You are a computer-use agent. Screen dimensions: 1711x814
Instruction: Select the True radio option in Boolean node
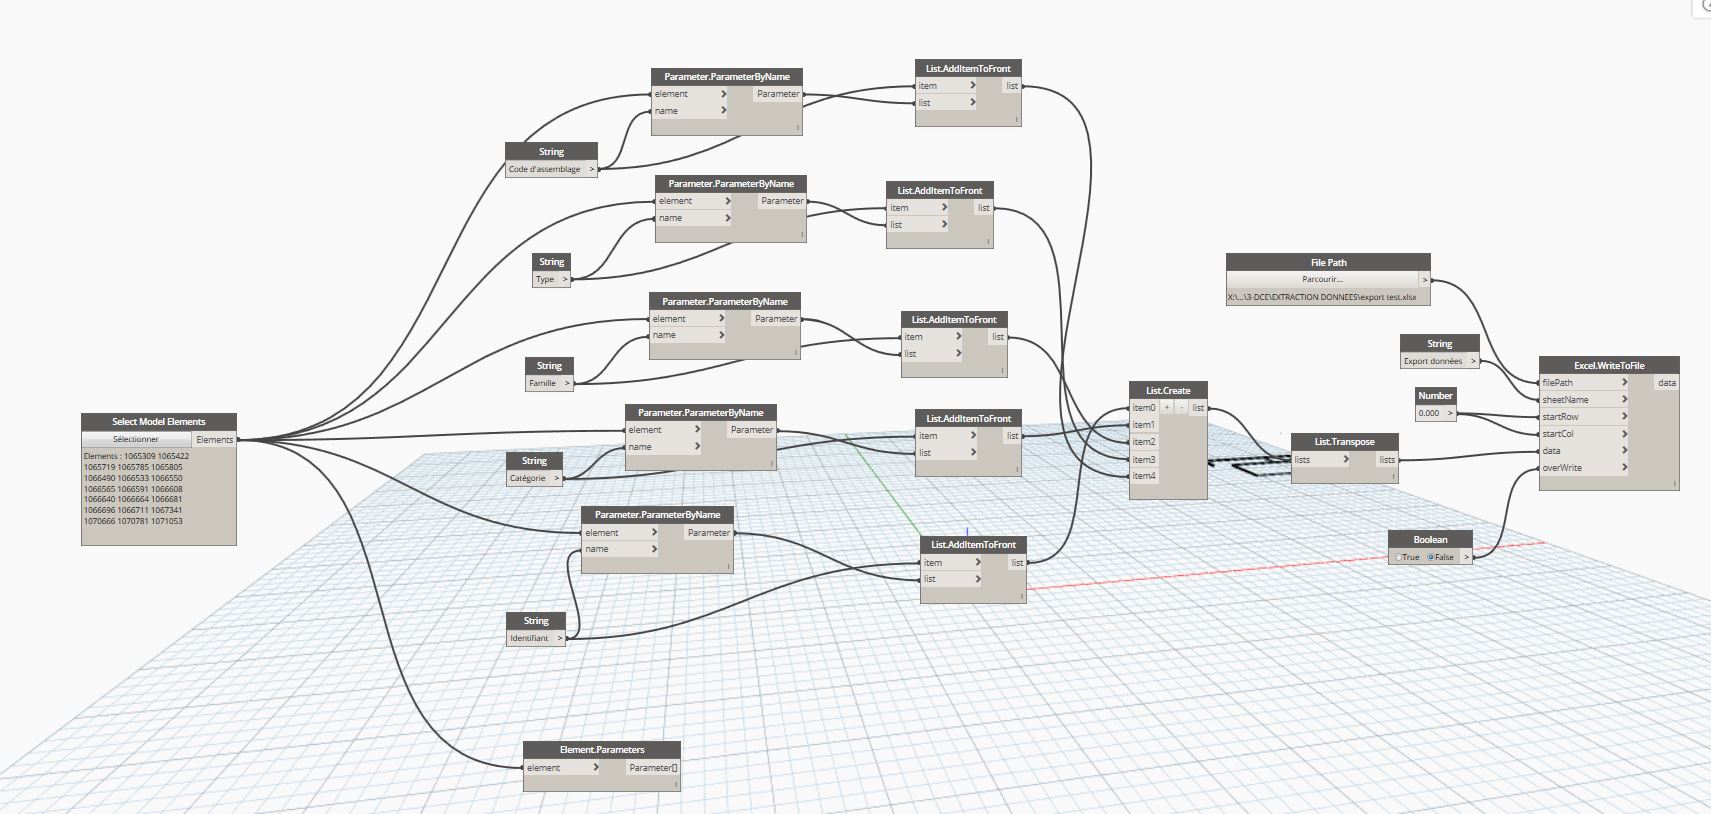point(1399,557)
